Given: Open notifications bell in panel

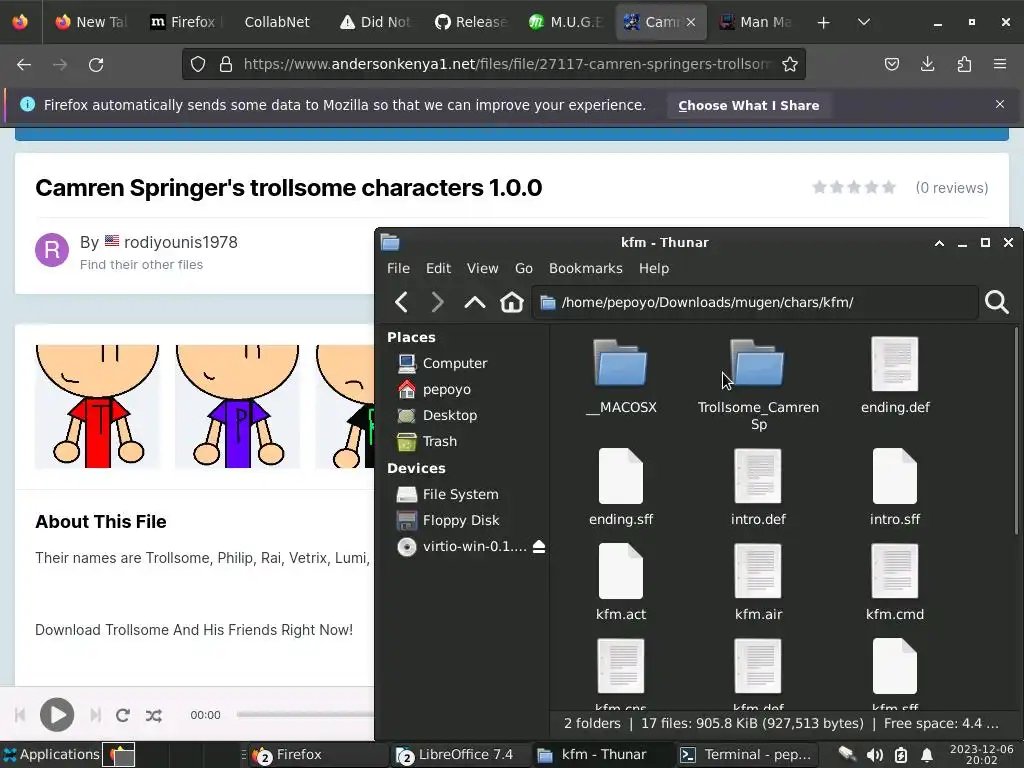Looking at the screenshot, I should [926, 755].
